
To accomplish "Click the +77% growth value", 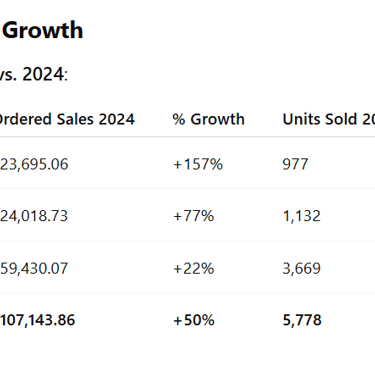I will click(193, 216).
